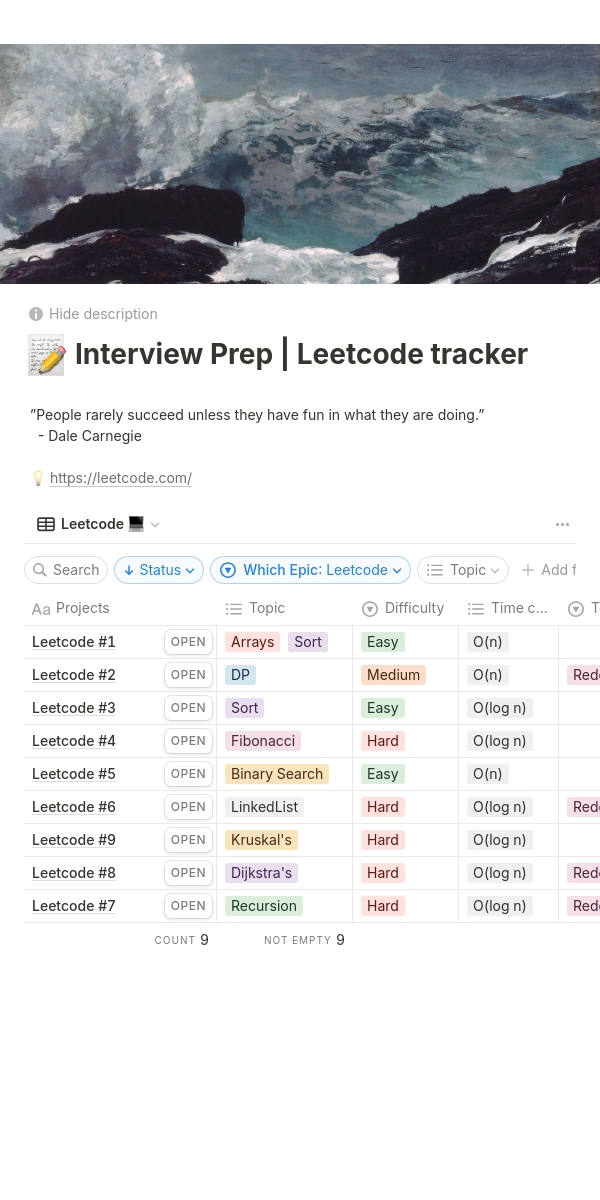
Task: Click the table view icon next to Leetcode
Action: (x=46, y=524)
